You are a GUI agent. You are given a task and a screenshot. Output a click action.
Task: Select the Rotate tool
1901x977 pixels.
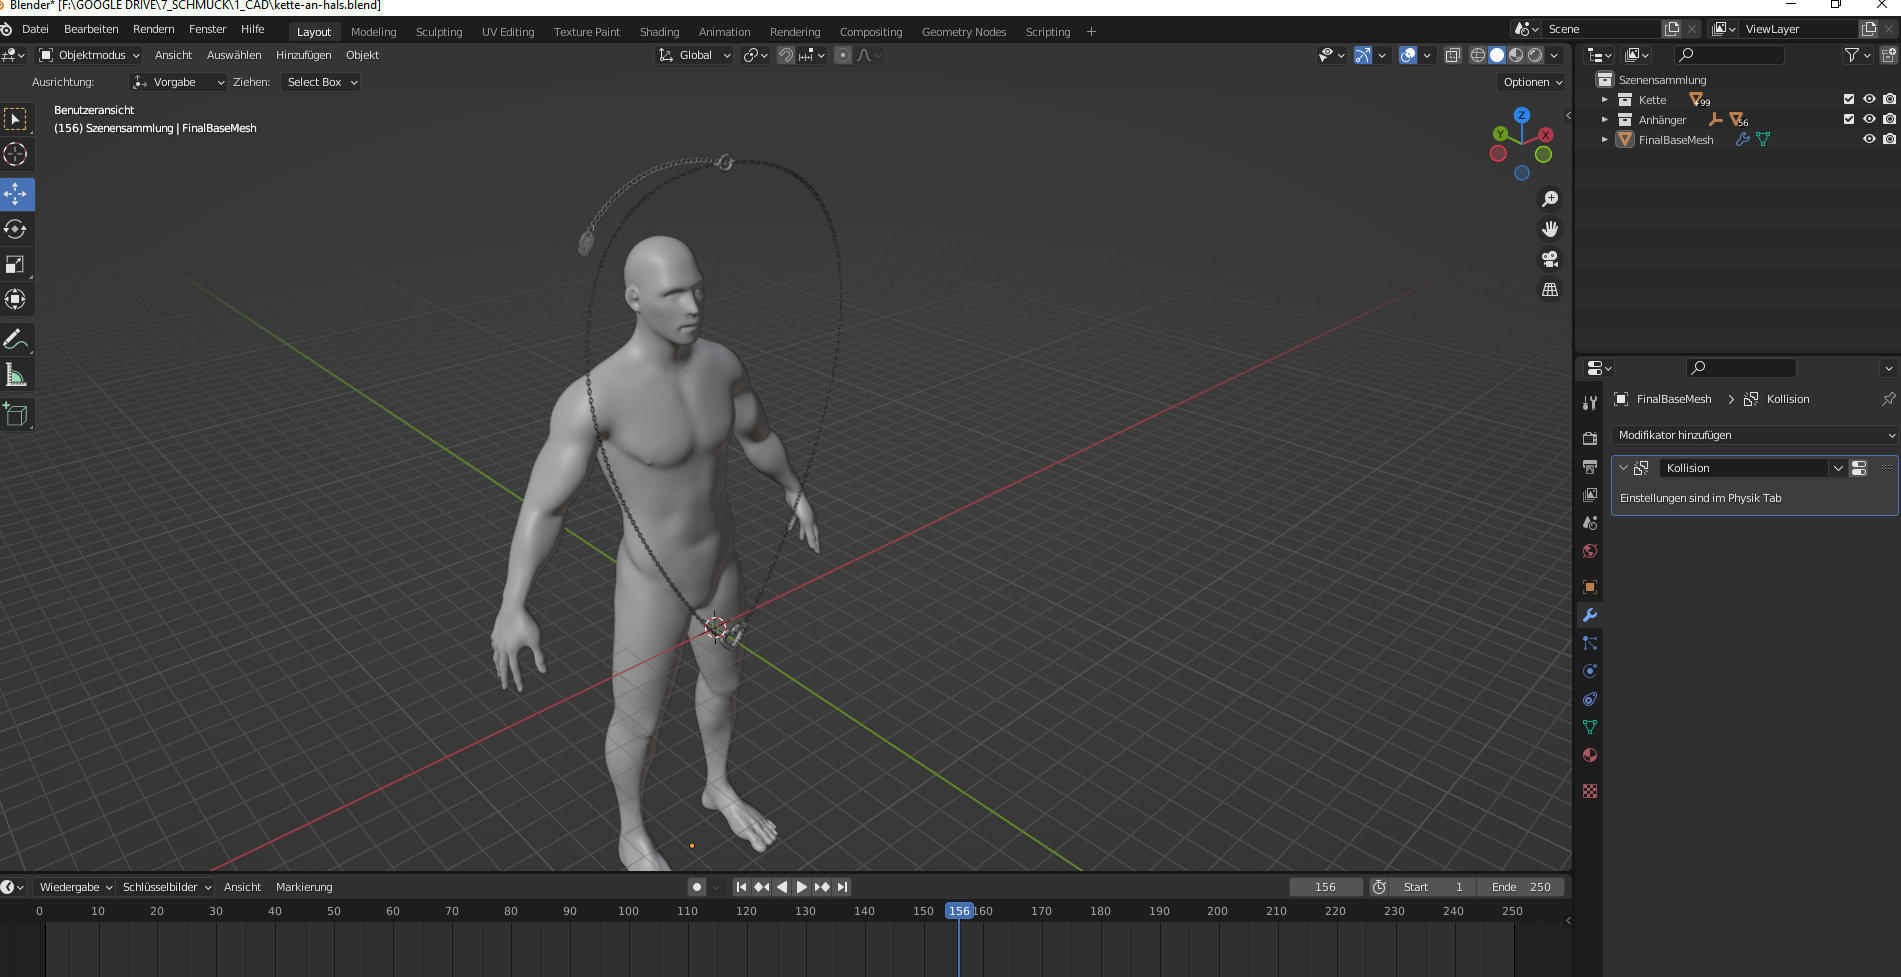[16, 229]
